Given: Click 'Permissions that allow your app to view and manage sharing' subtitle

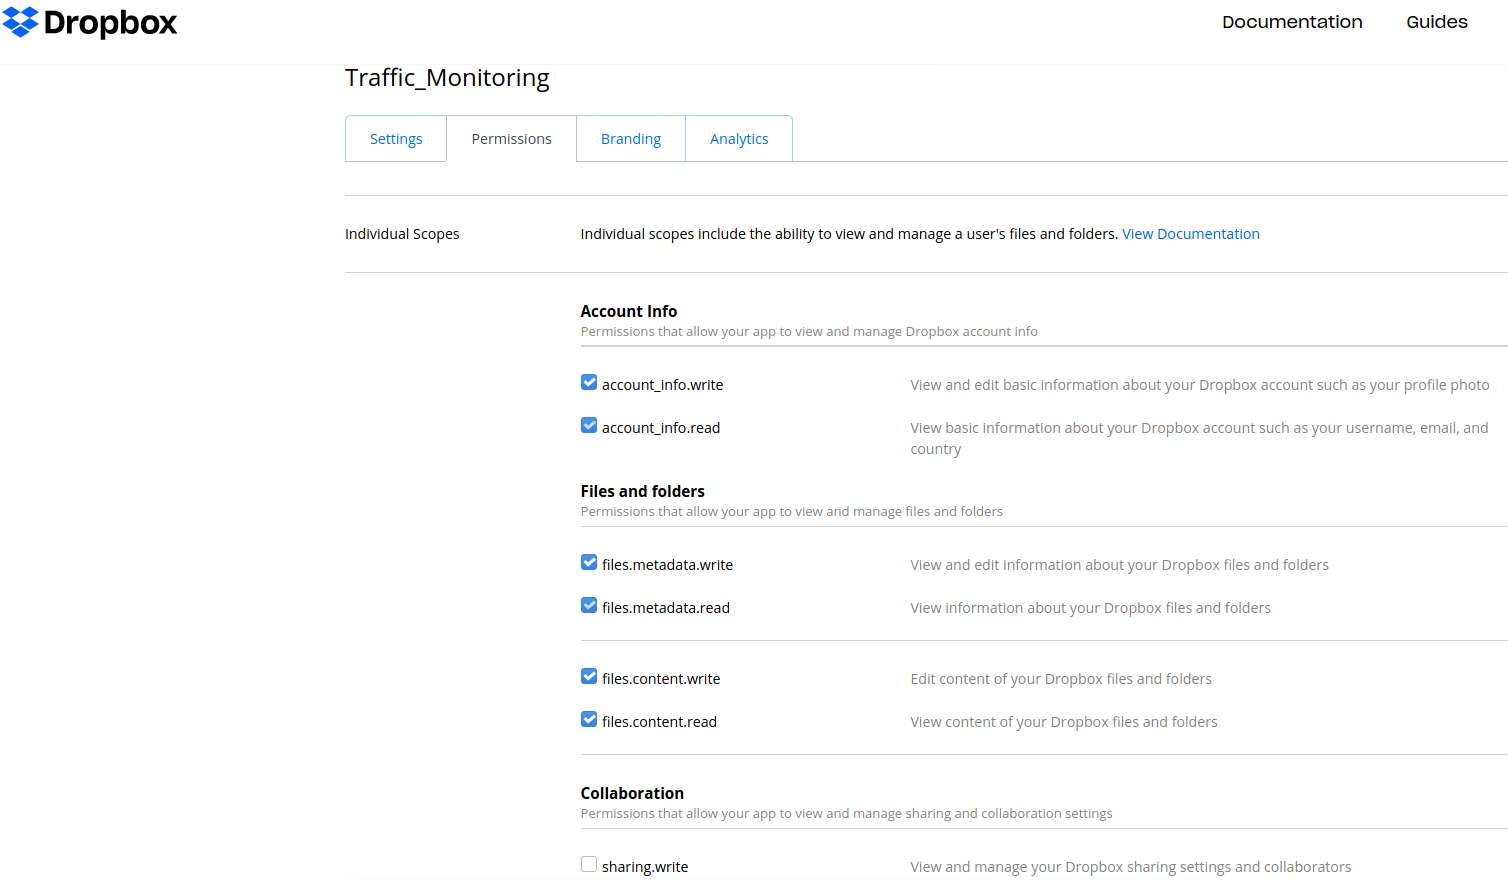Looking at the screenshot, I should click(846, 814).
